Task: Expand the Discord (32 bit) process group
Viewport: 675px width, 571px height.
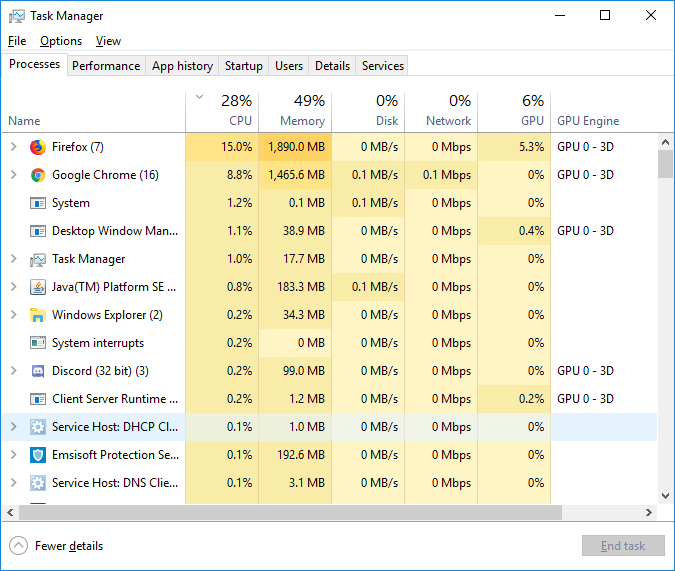Action: (x=13, y=371)
